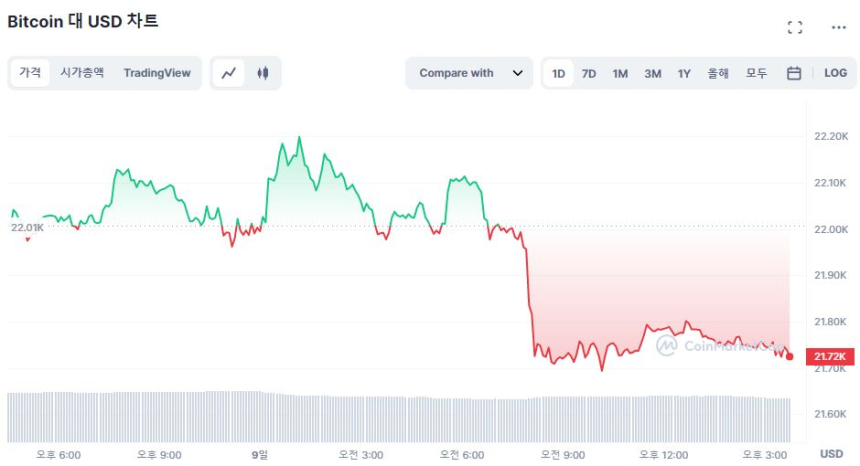Click the 21.72K current price label
Image resolution: width=860 pixels, height=466 pixels.
(829, 356)
